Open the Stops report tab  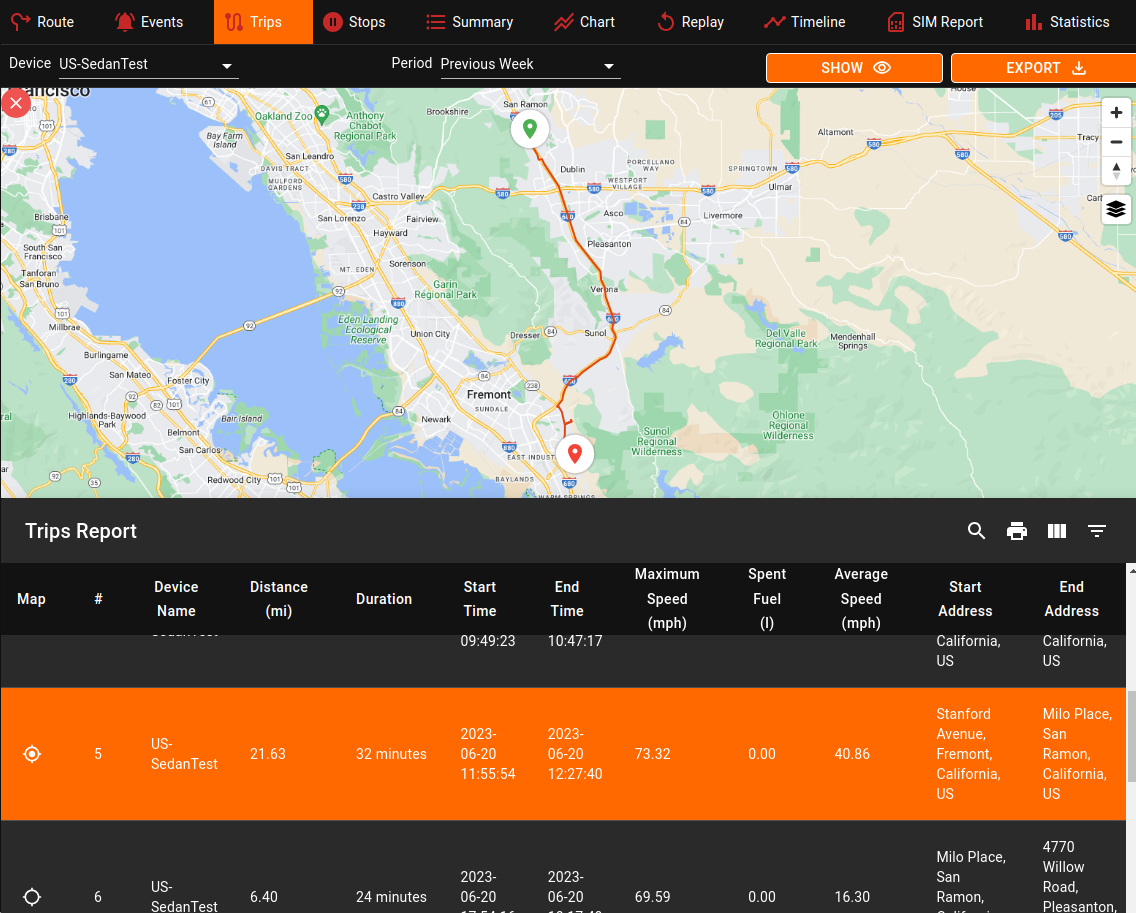click(354, 22)
